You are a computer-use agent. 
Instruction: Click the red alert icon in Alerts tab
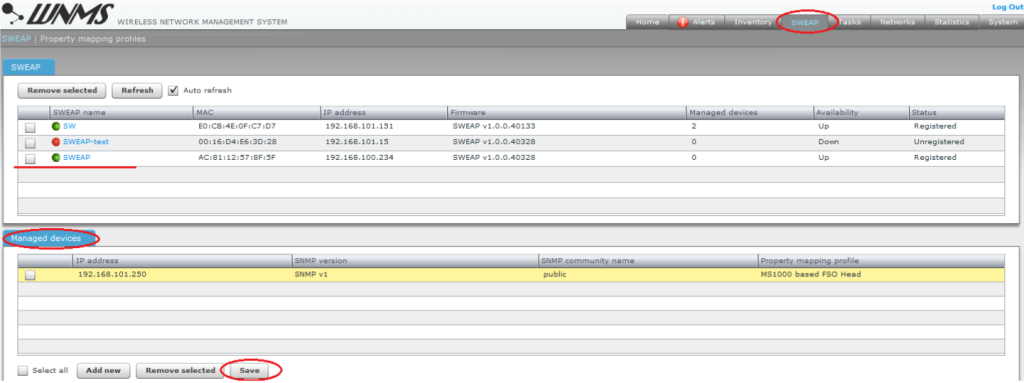pos(683,22)
